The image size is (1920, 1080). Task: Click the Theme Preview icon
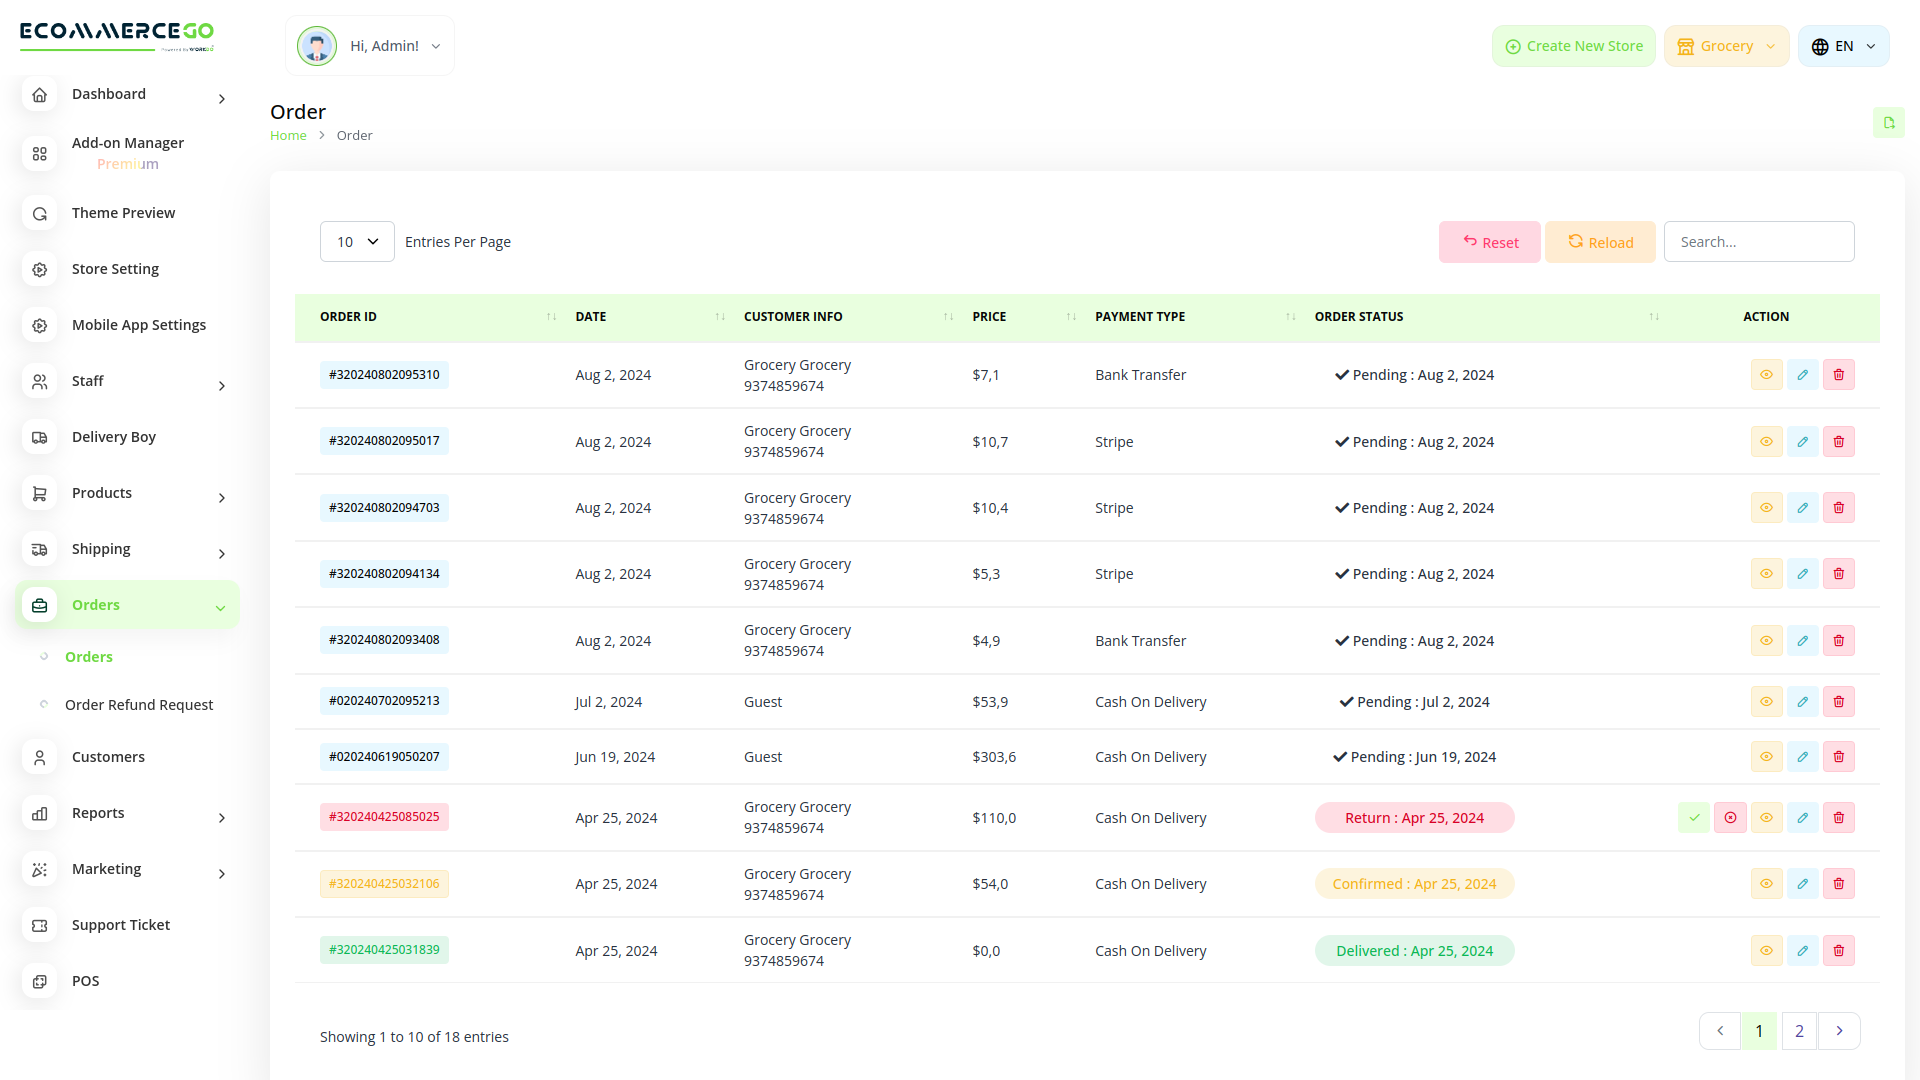pos(39,213)
